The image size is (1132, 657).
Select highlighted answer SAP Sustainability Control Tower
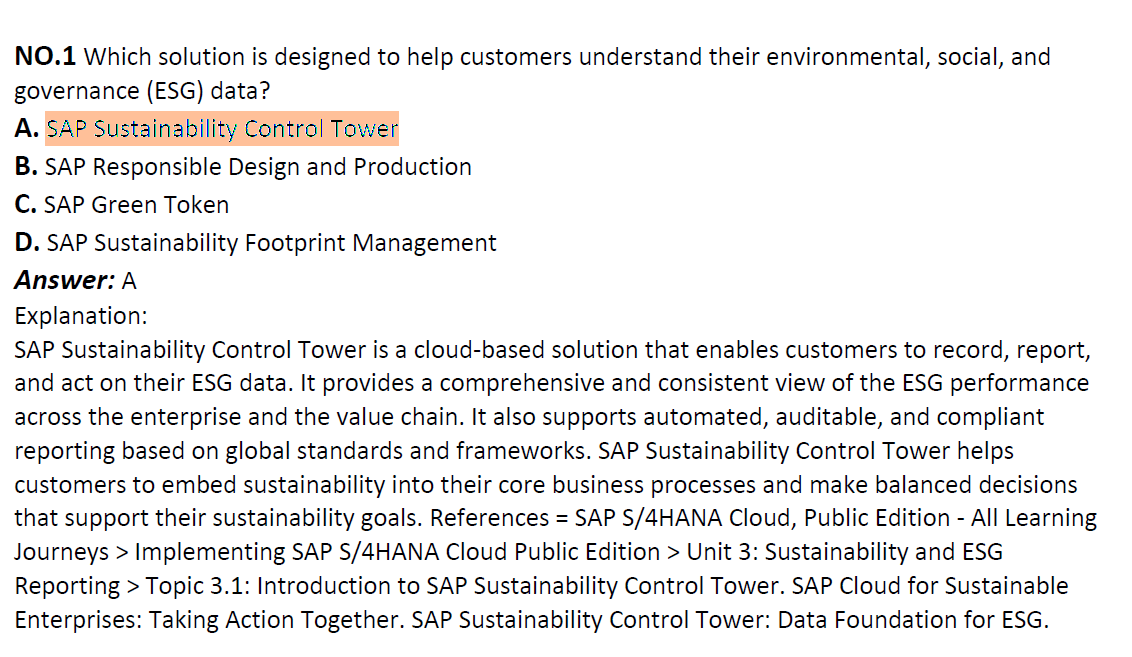(x=222, y=129)
